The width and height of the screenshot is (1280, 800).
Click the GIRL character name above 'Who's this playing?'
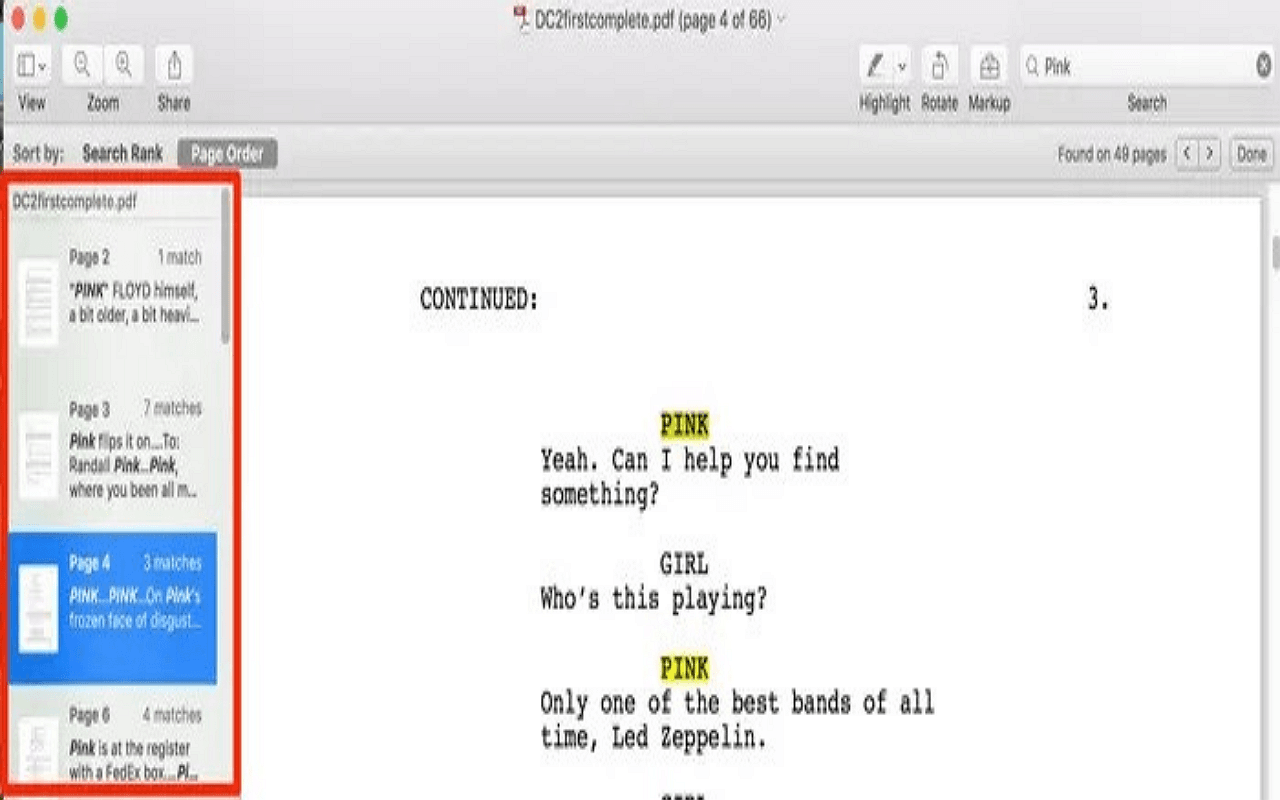[685, 564]
